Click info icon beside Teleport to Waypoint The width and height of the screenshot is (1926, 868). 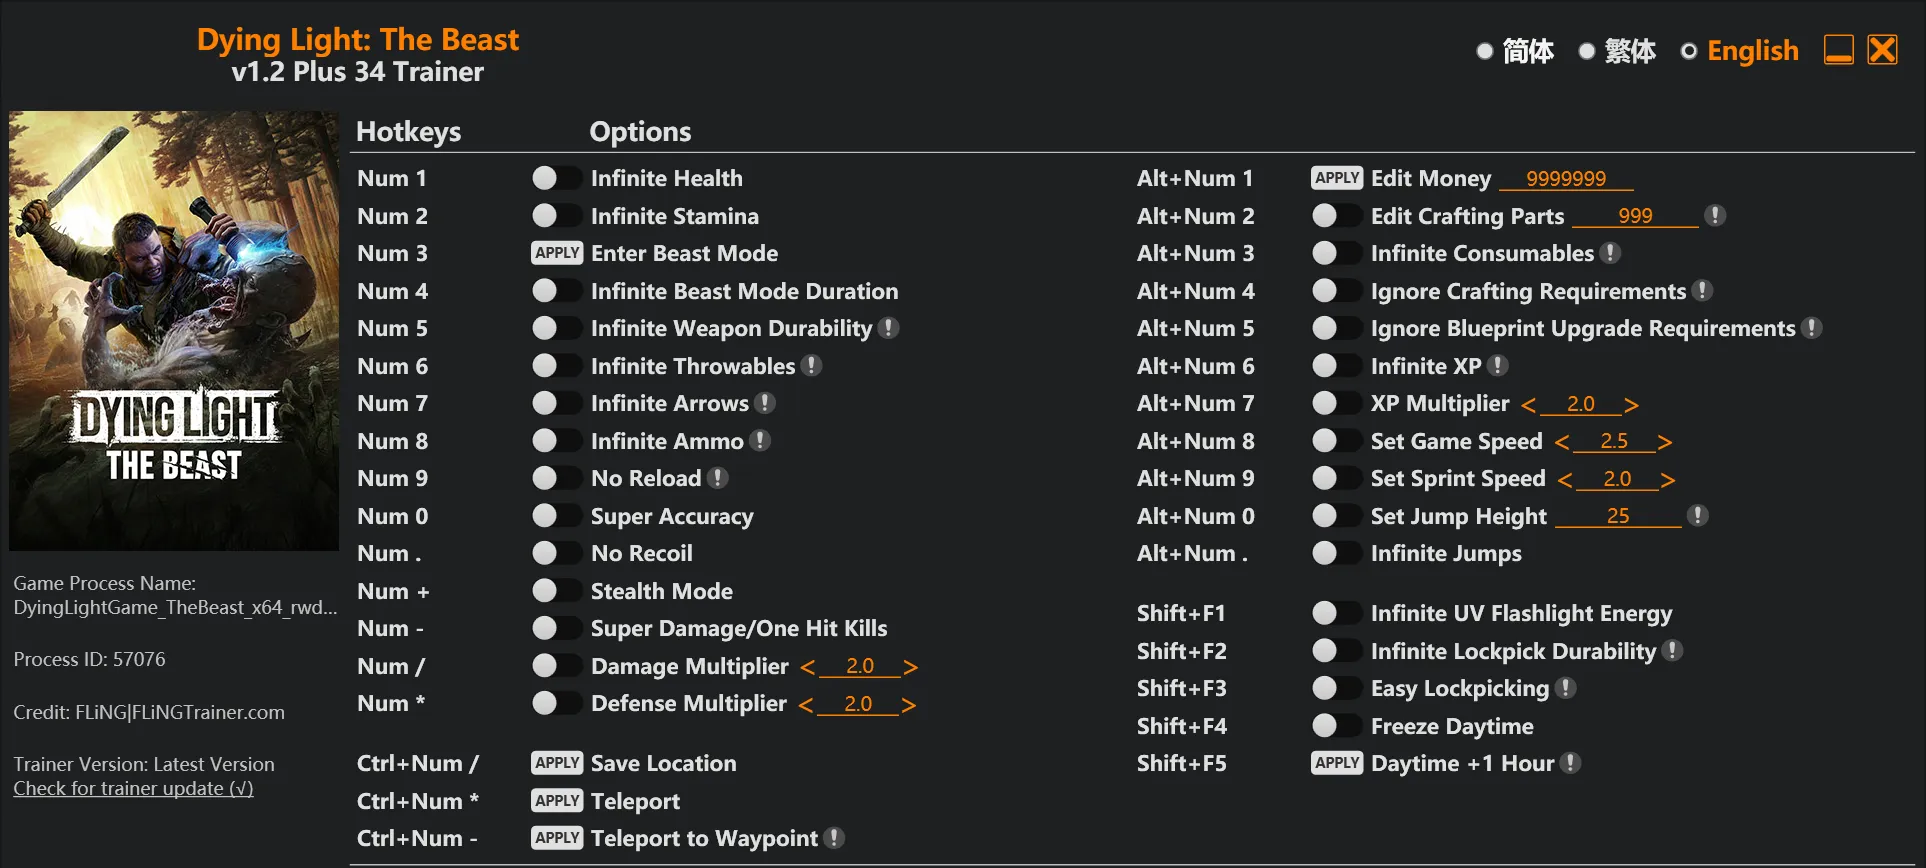pos(834,838)
